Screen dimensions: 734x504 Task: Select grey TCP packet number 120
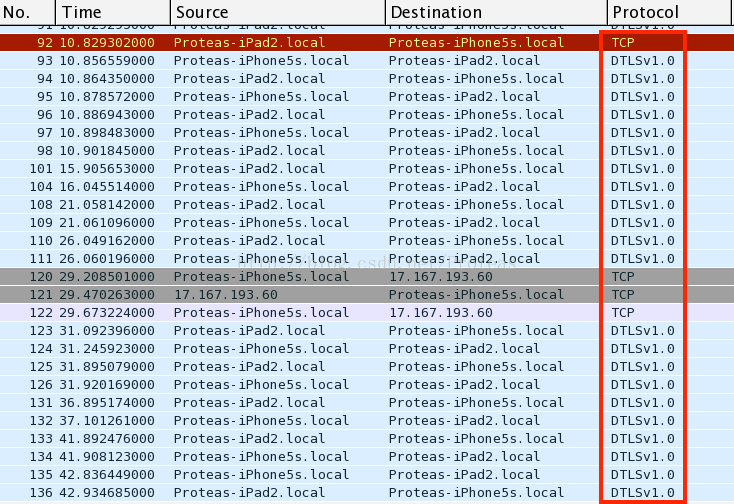coord(367,277)
